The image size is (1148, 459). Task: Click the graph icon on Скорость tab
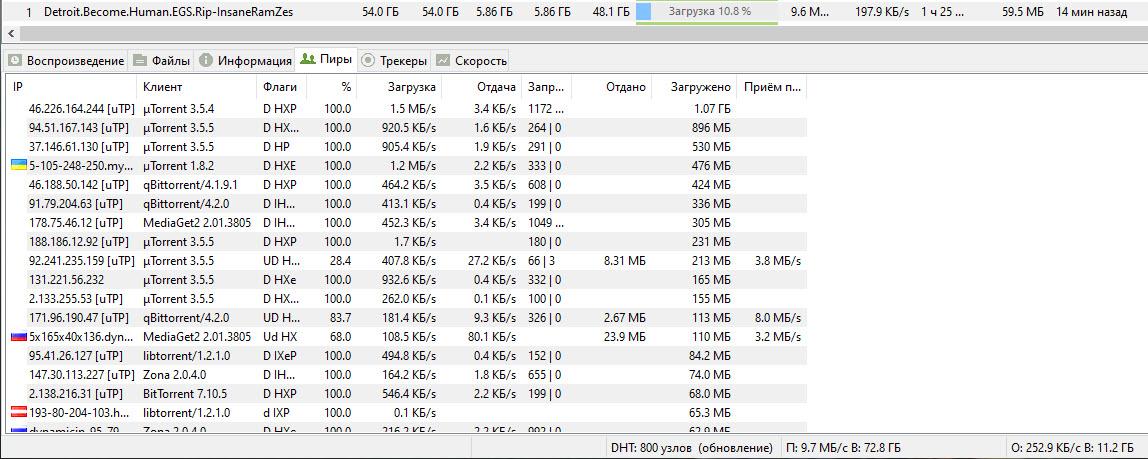click(x=443, y=61)
